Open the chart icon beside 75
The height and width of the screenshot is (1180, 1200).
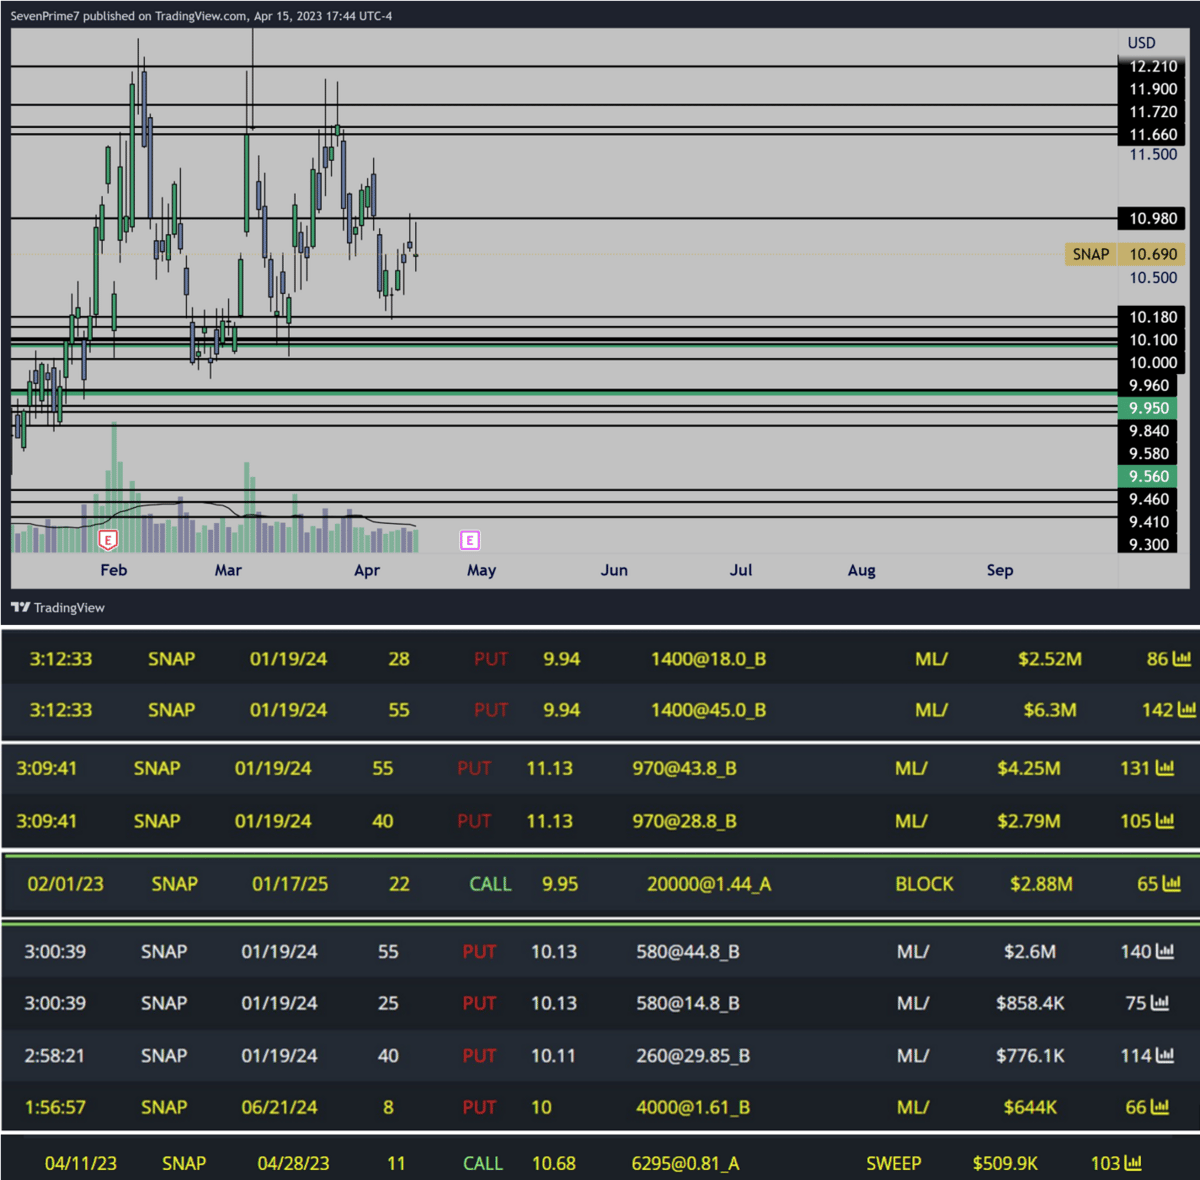[x=1160, y=1003]
